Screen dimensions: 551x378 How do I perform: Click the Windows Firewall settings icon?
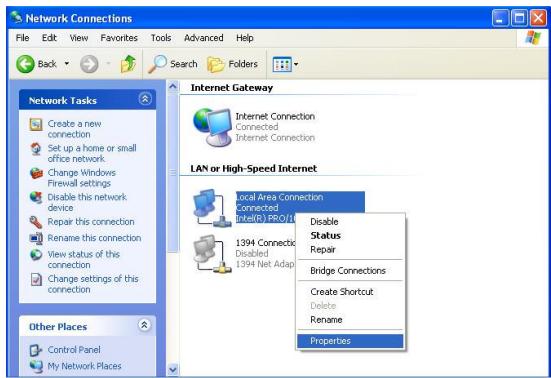36,174
